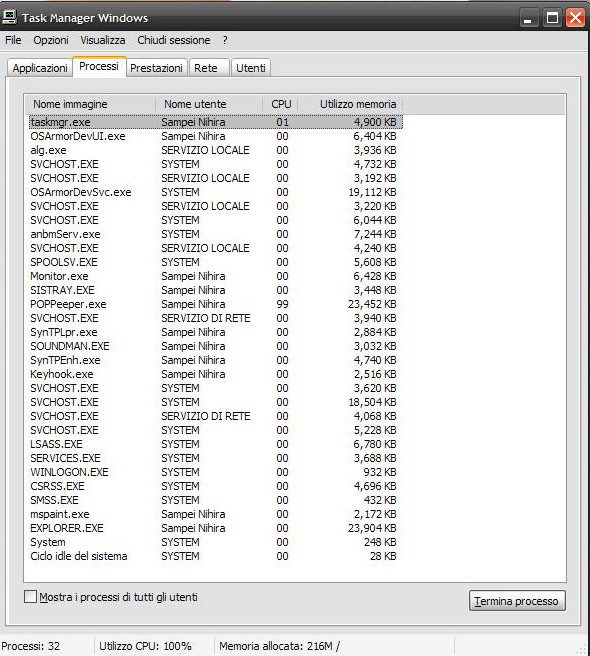Click the 23,904 KB memory value
Image resolution: width=590 pixels, height=656 pixels.
372,528
